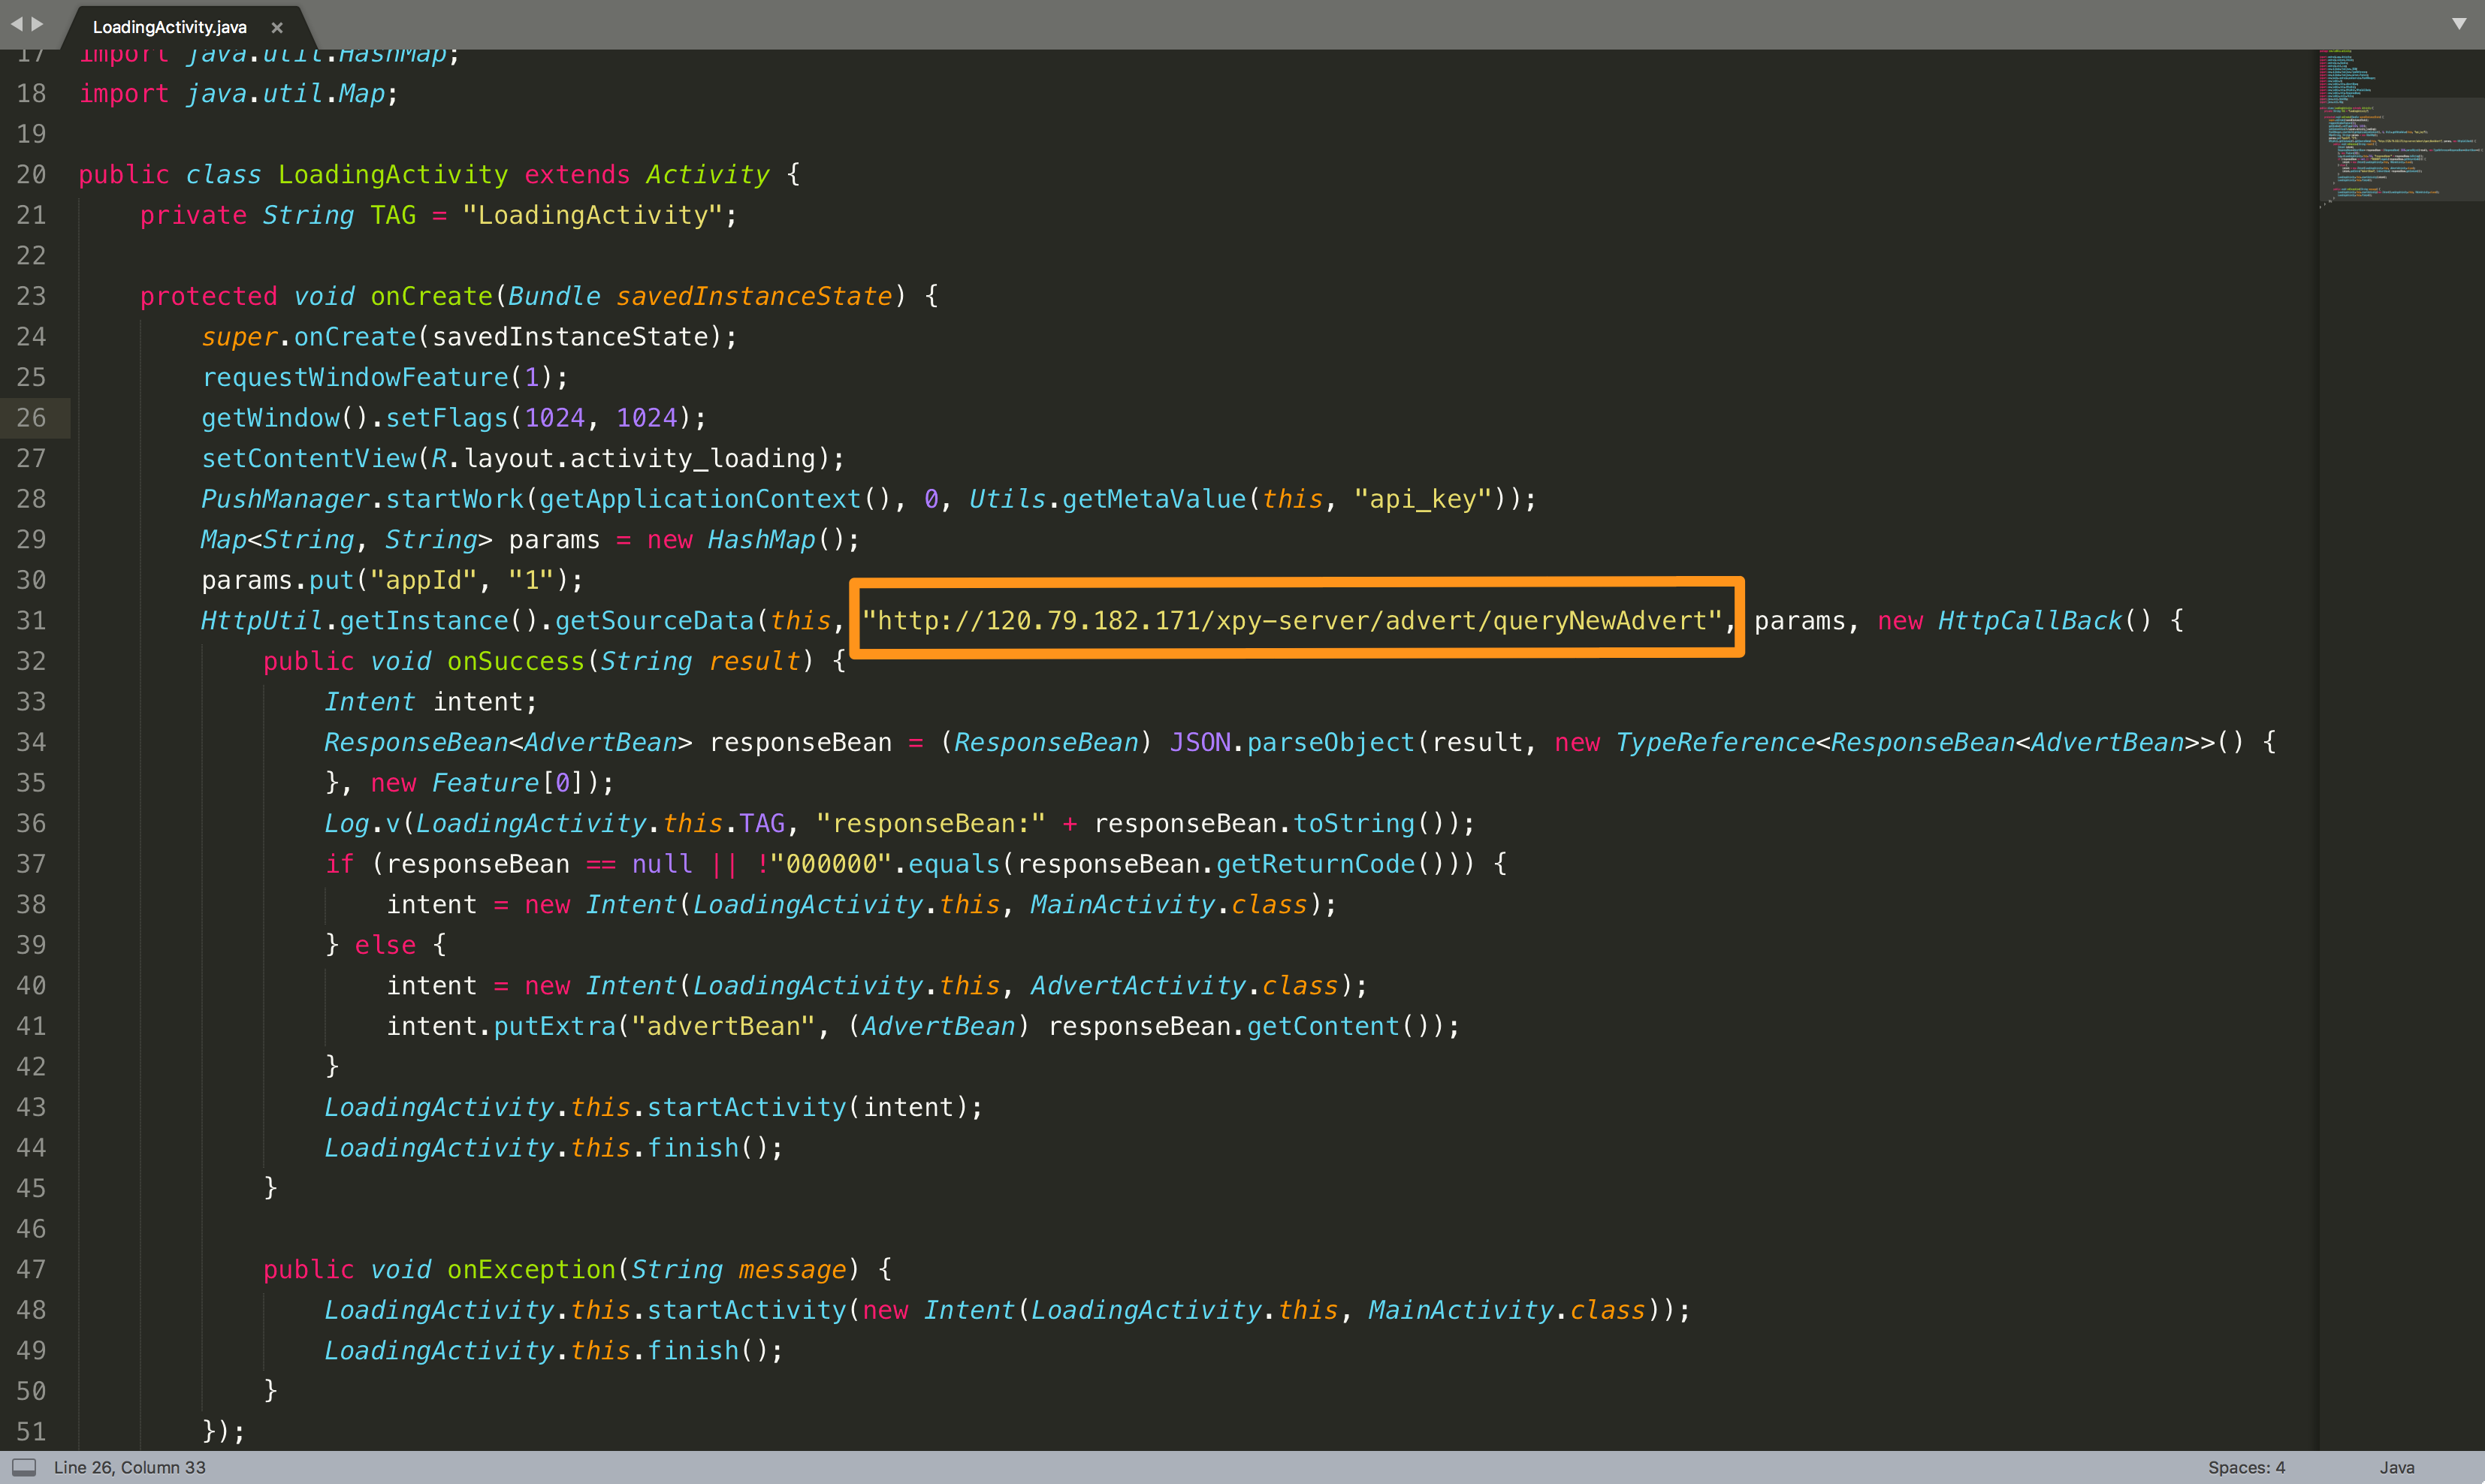Viewport: 2485px width, 1484px height.
Task: Click the right tab navigation arrow
Action: [x=38, y=23]
